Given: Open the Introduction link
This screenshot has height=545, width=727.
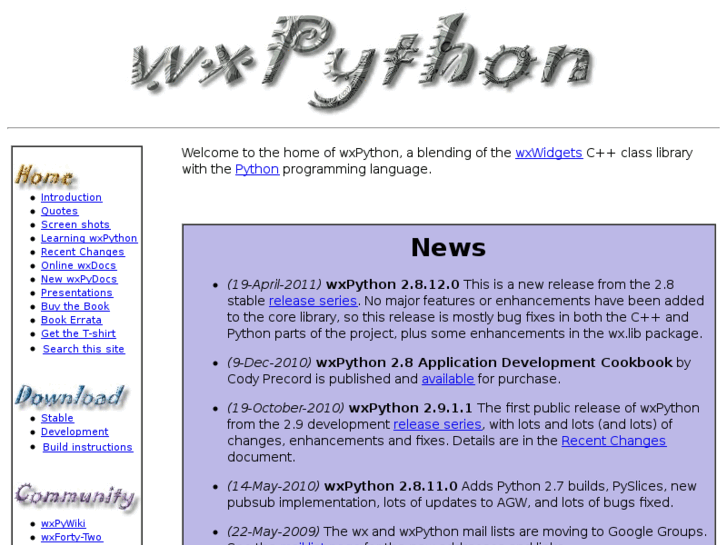Looking at the screenshot, I should 71,197.
